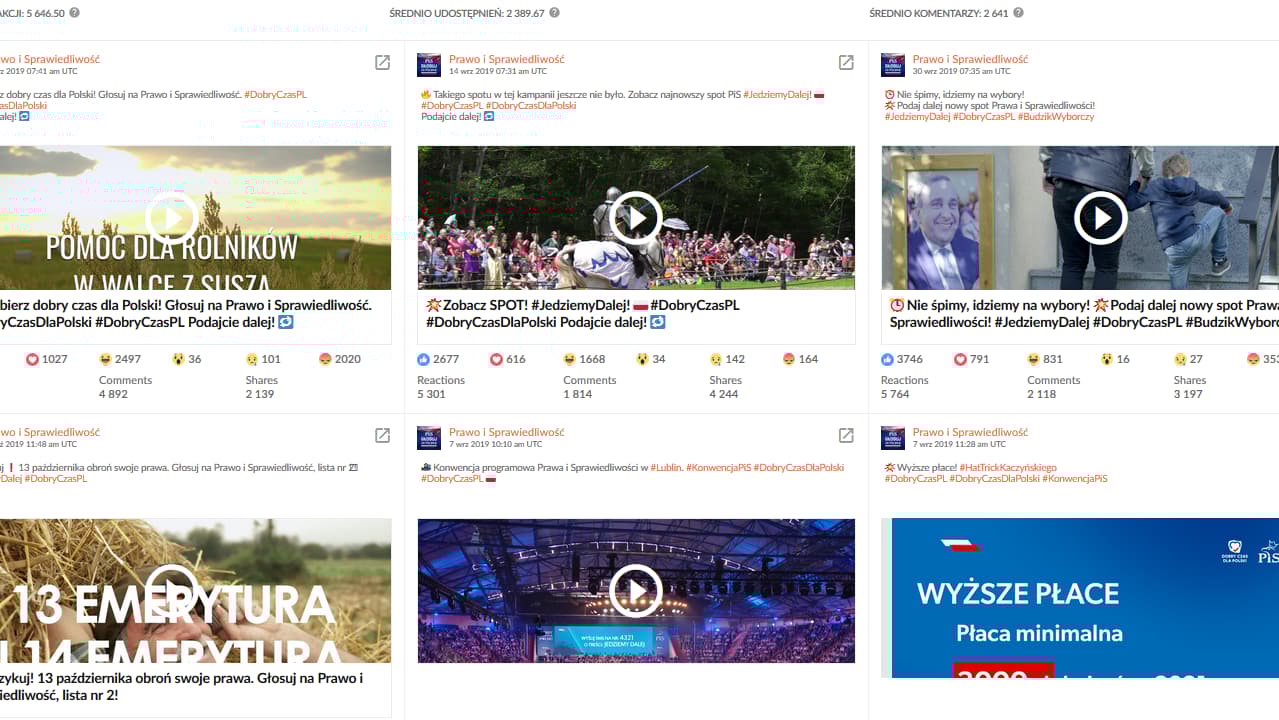Click the Comments count '4 892'

113,394
